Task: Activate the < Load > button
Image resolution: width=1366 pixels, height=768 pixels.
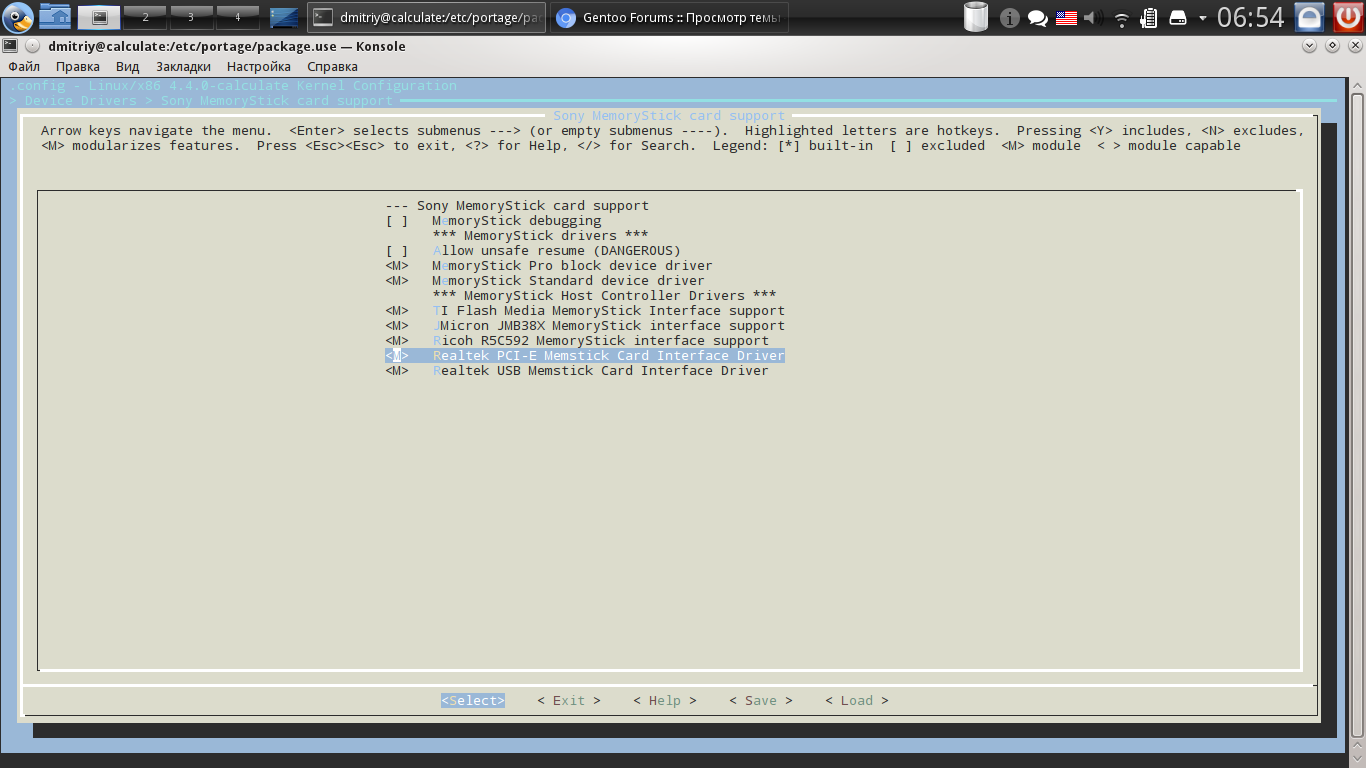Action: point(857,700)
